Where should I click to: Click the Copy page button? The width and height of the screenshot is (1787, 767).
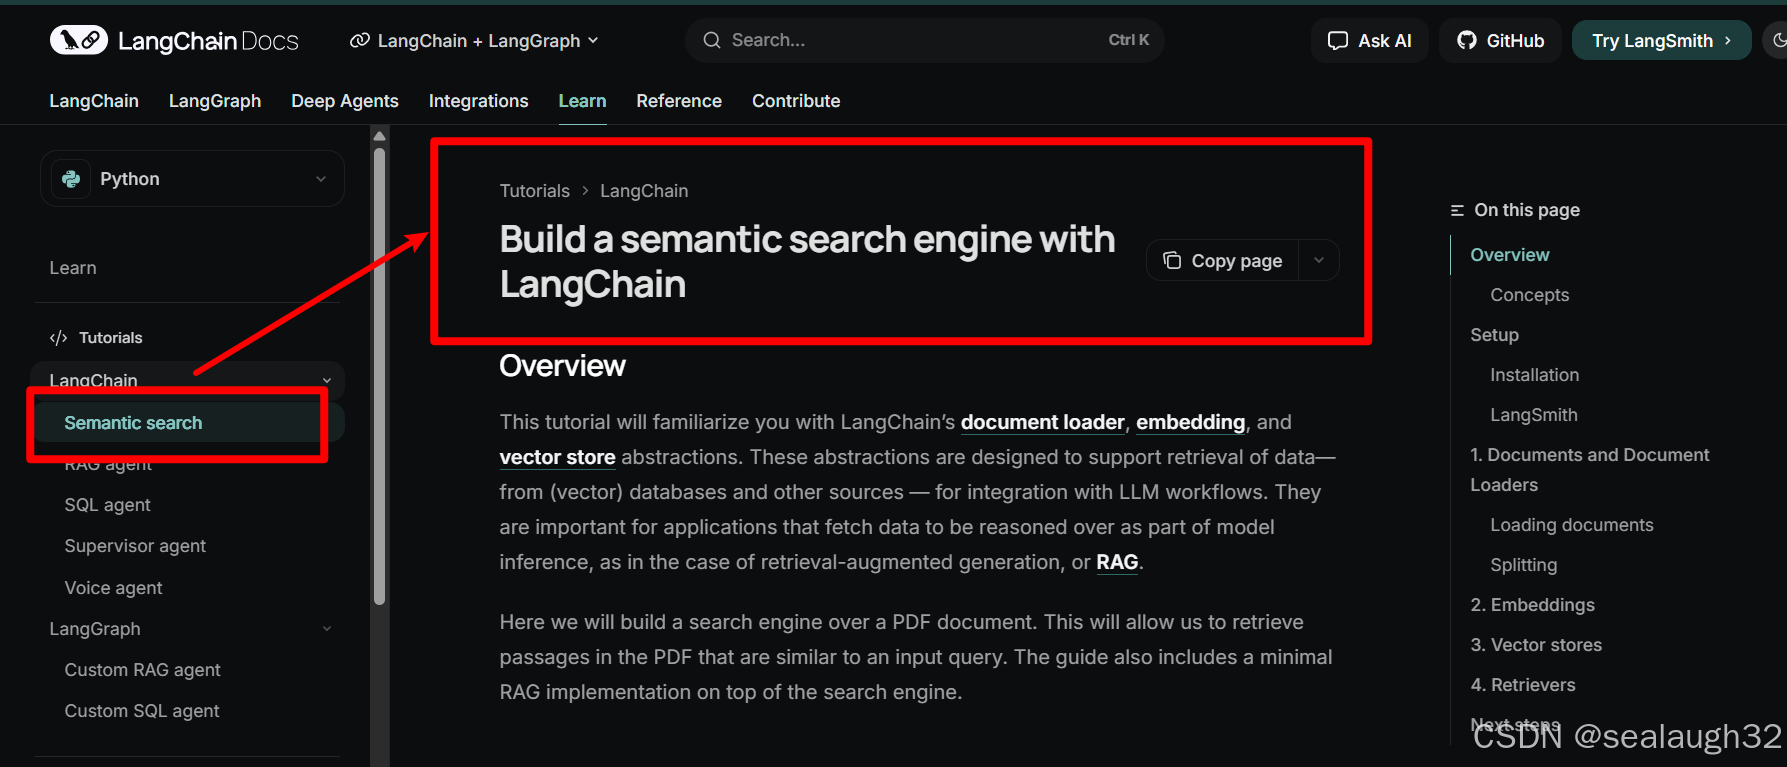pos(1223,260)
